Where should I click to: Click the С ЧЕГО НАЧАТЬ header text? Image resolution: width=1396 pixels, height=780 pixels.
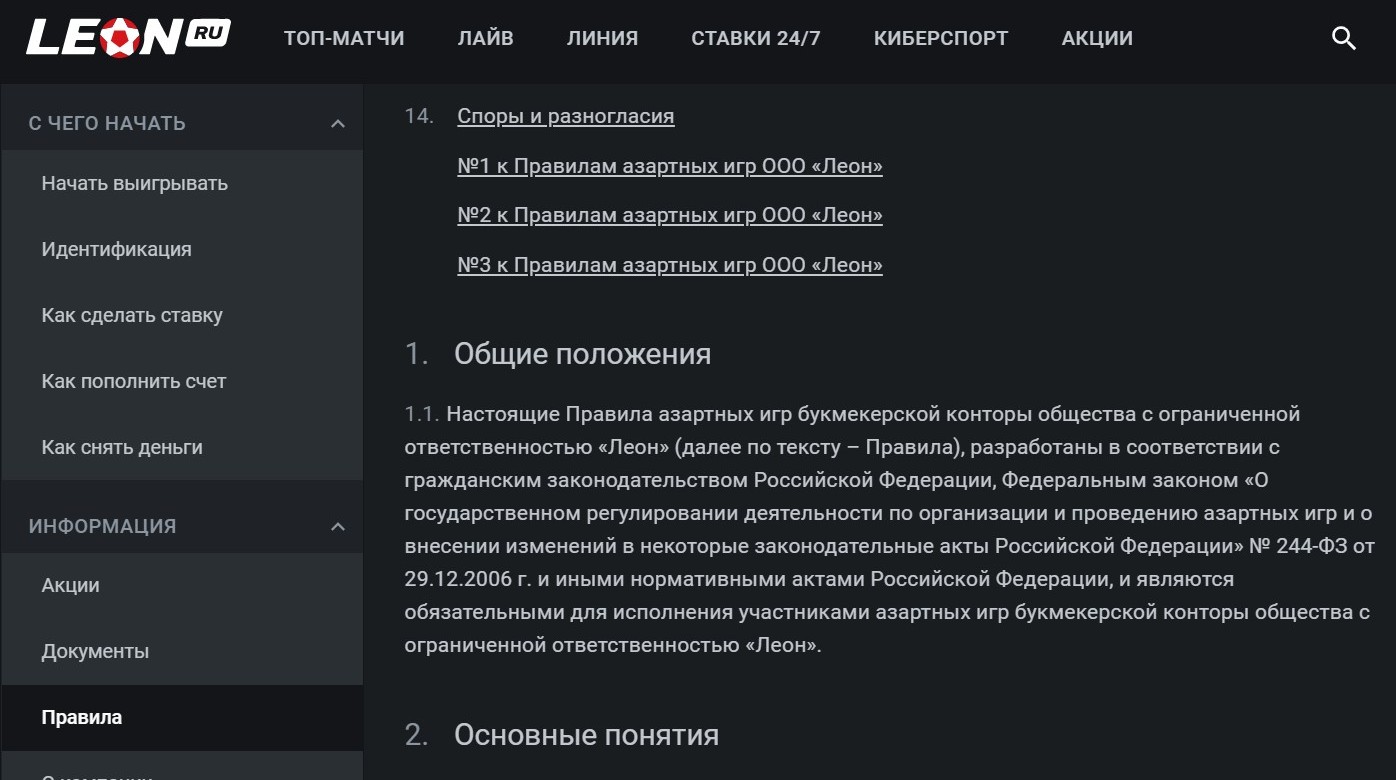[x=107, y=124]
